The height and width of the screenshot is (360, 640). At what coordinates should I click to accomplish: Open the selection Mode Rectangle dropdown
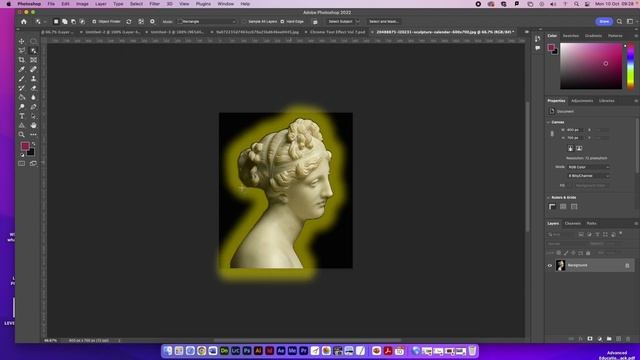click(207, 22)
